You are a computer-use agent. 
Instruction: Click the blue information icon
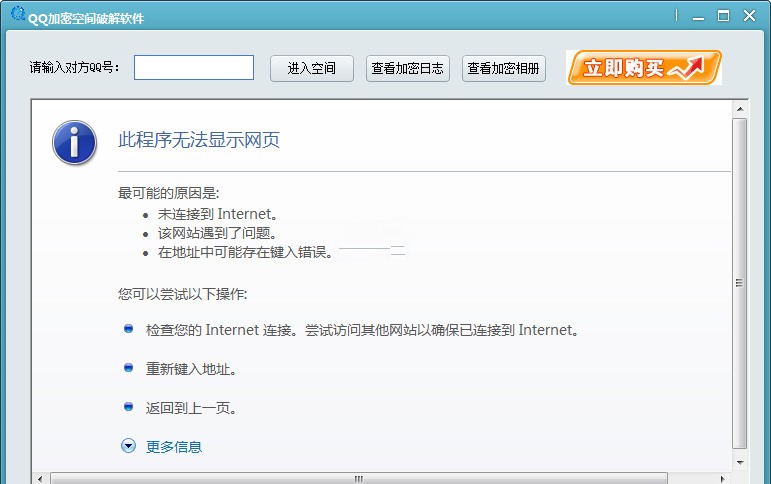click(x=74, y=143)
